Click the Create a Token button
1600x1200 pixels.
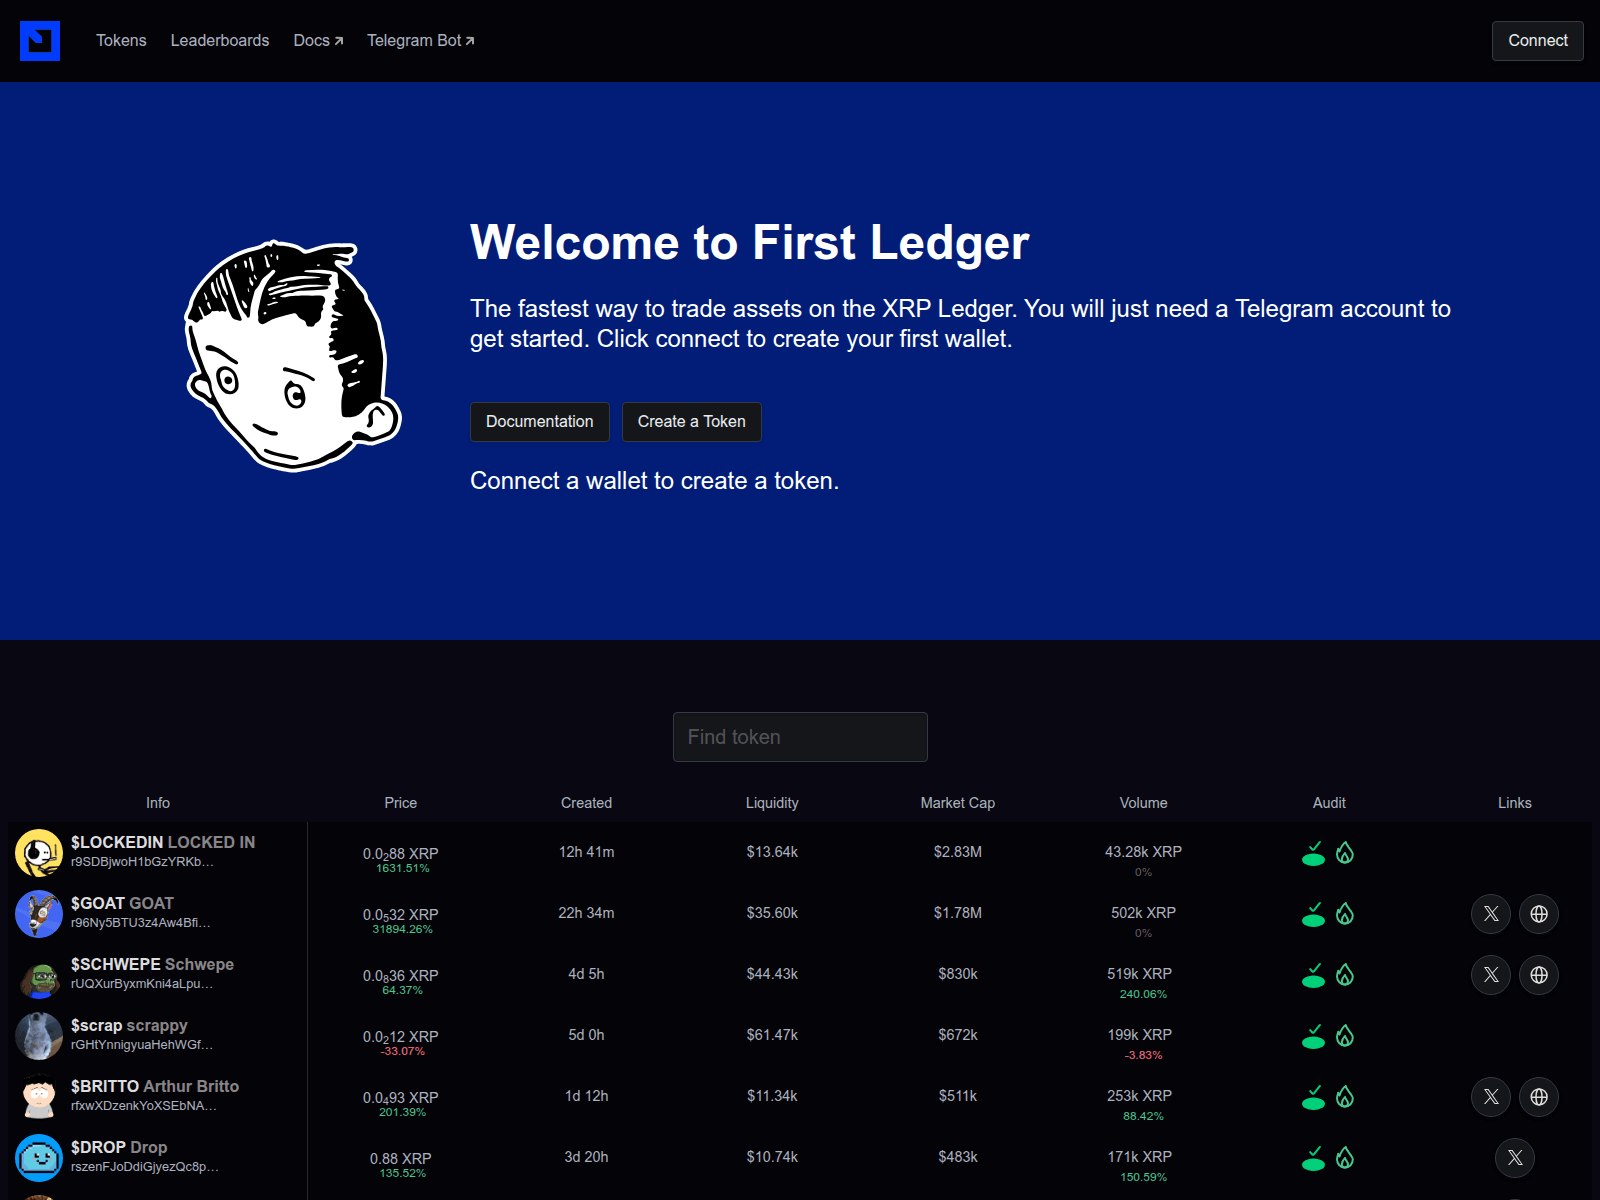click(691, 421)
